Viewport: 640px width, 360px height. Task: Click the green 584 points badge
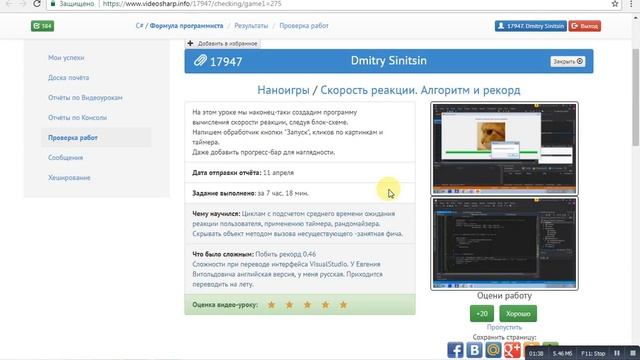tap(42, 26)
